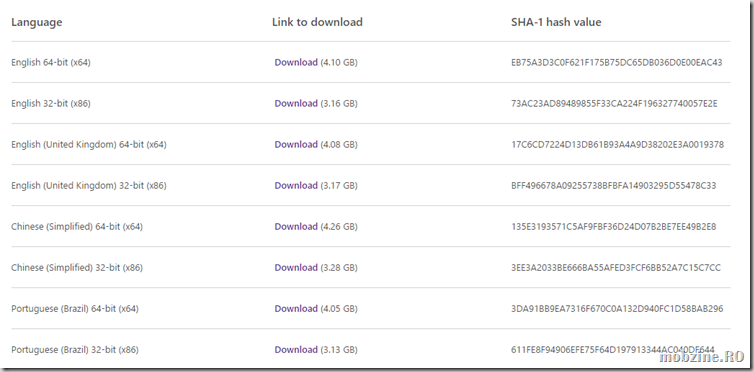The width and height of the screenshot is (754, 372).
Task: Download Portuguese (Brazil) 32-bit build
Action: (x=296, y=350)
